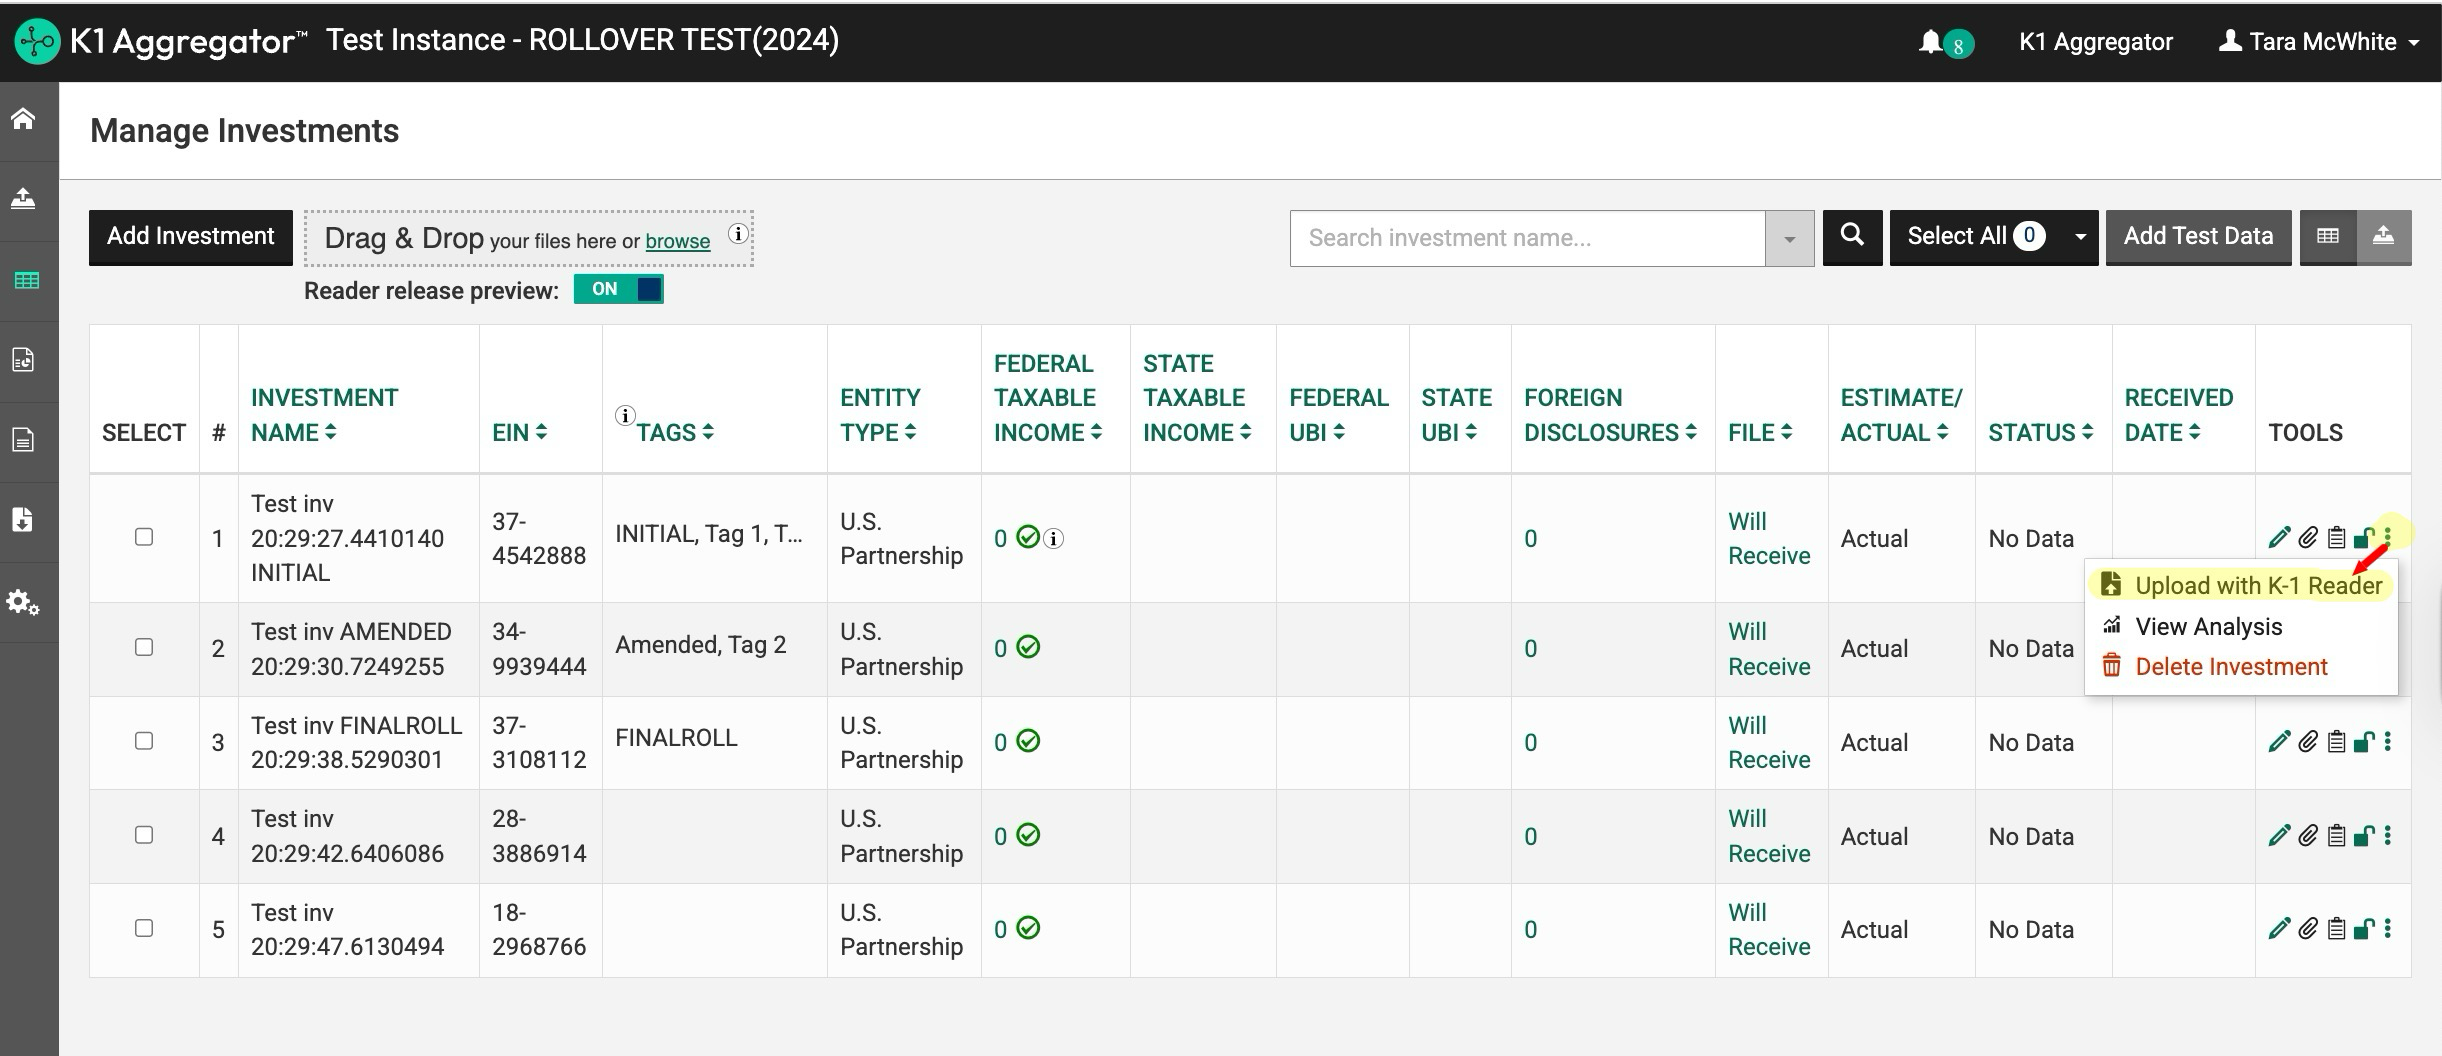Open three-dot menu for row 3

point(2388,742)
